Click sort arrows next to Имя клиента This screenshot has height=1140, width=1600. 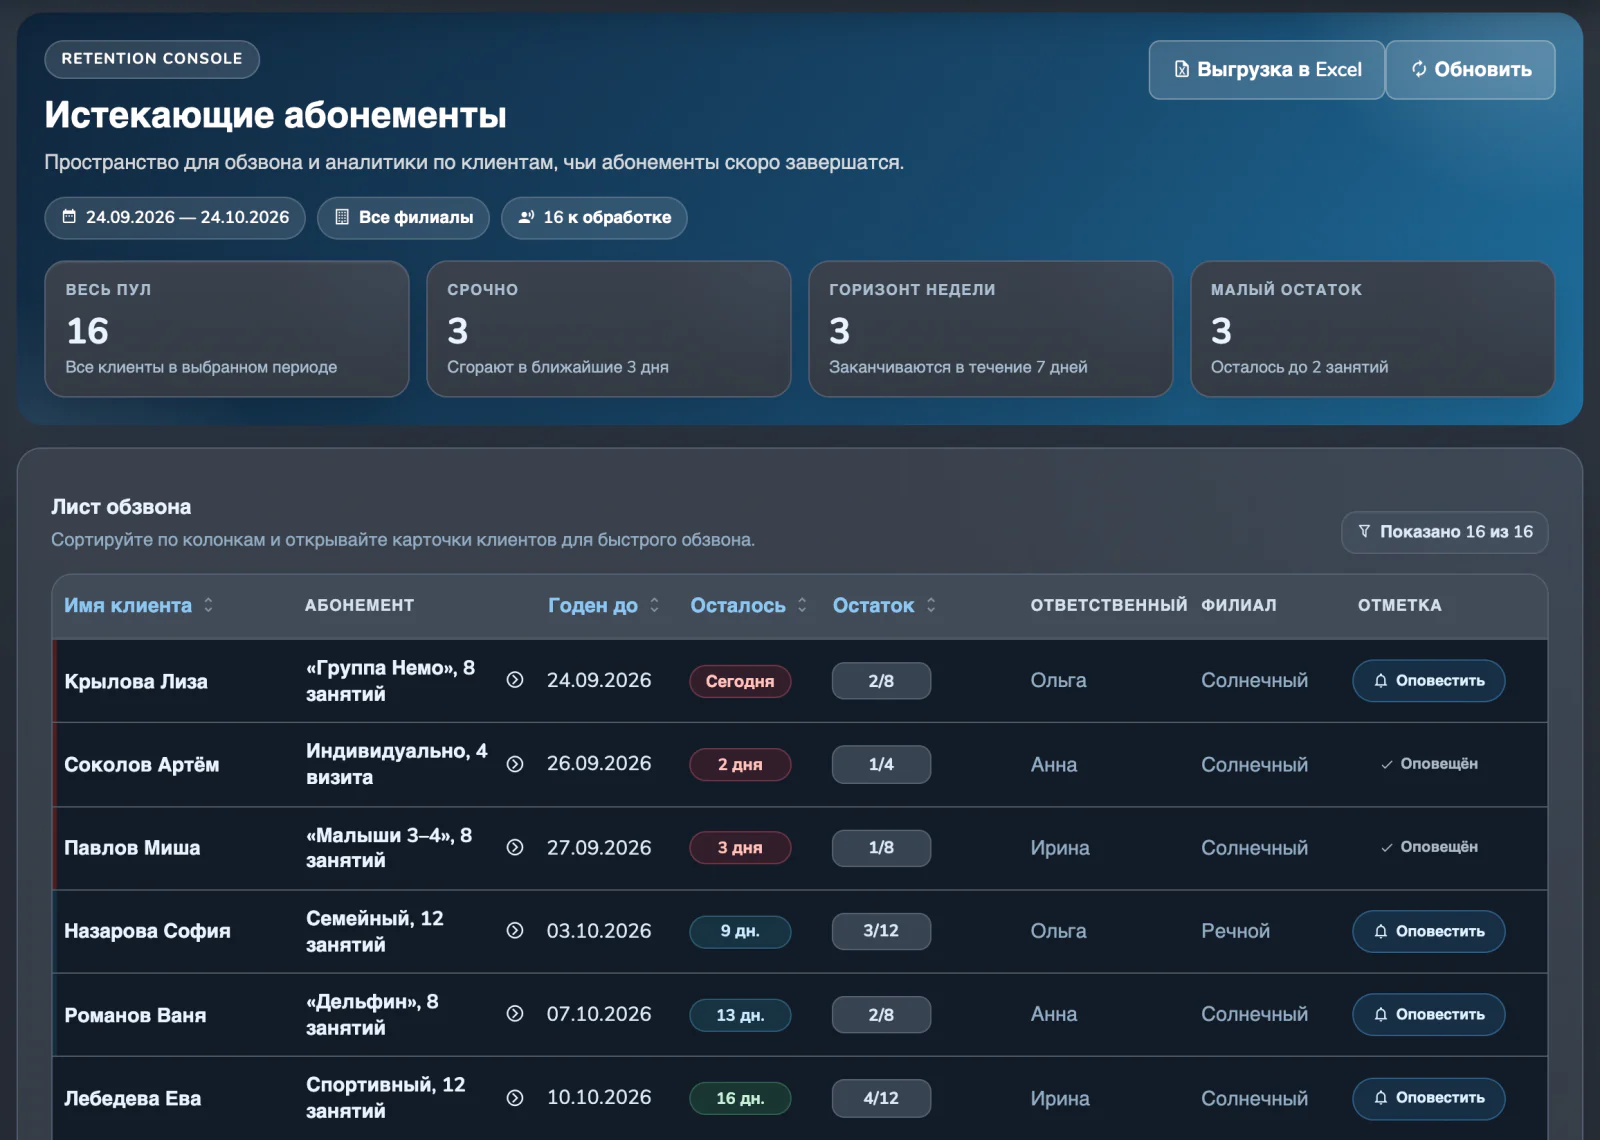tap(208, 605)
